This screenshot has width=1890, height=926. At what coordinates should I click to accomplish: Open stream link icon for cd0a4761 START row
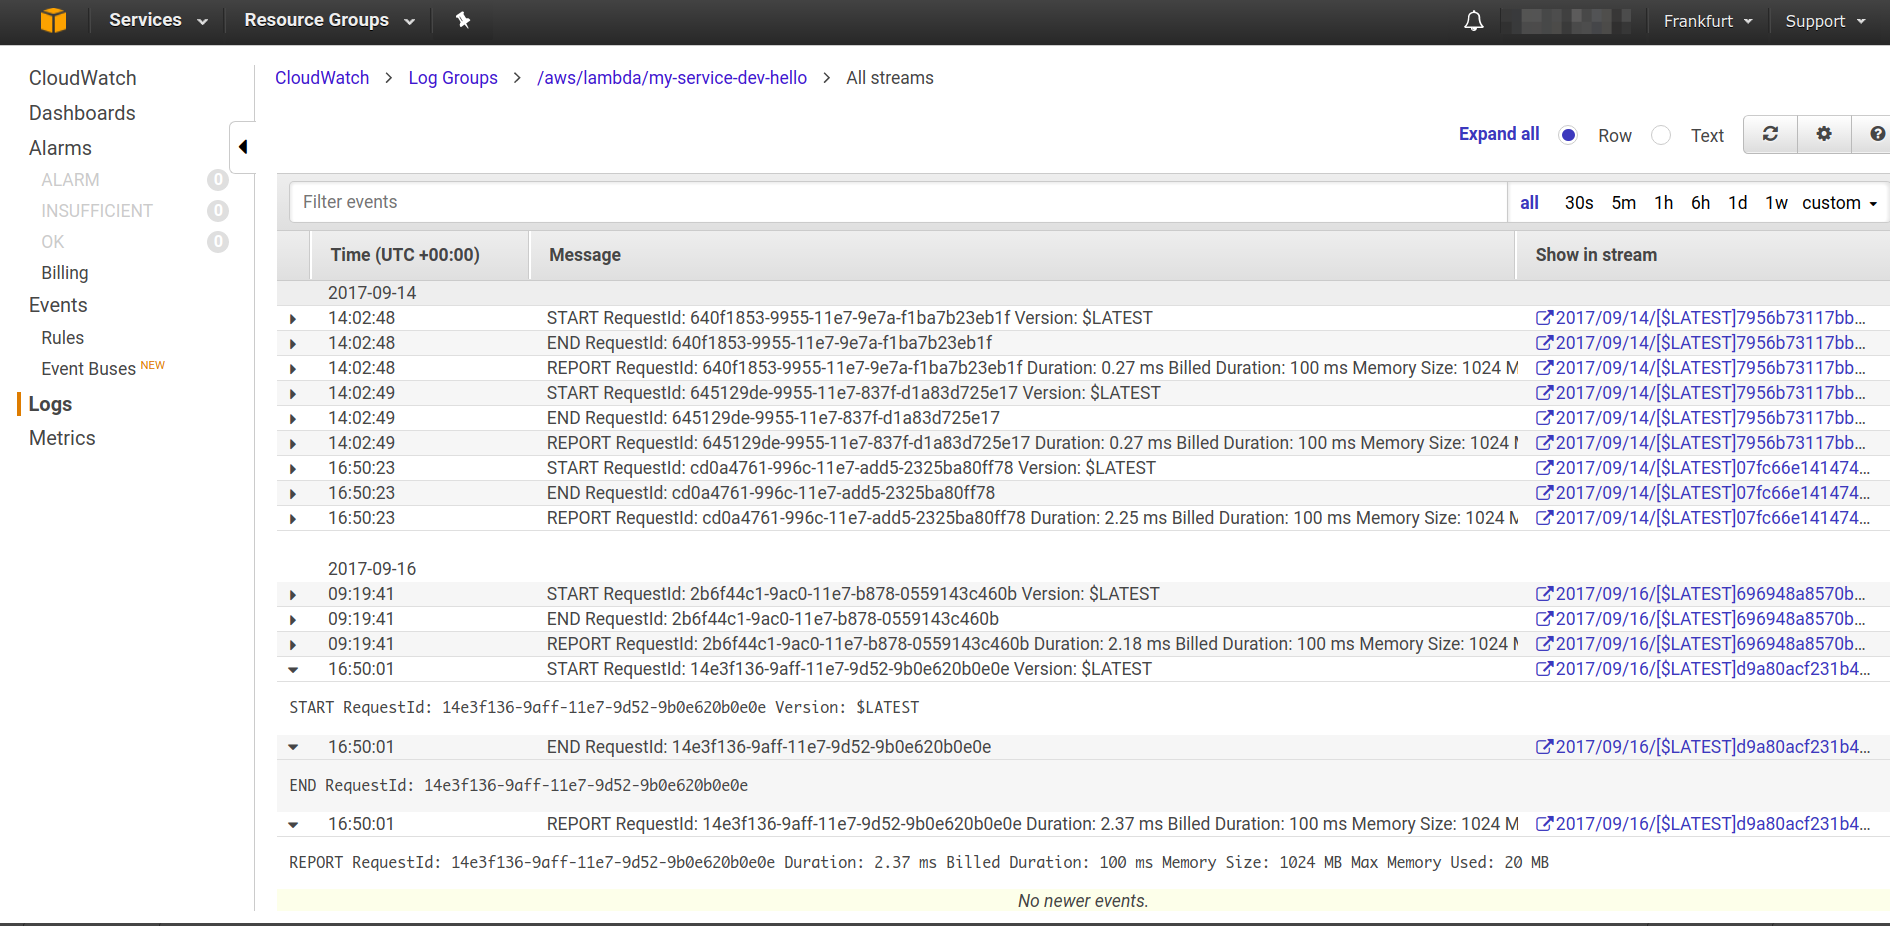(1544, 468)
